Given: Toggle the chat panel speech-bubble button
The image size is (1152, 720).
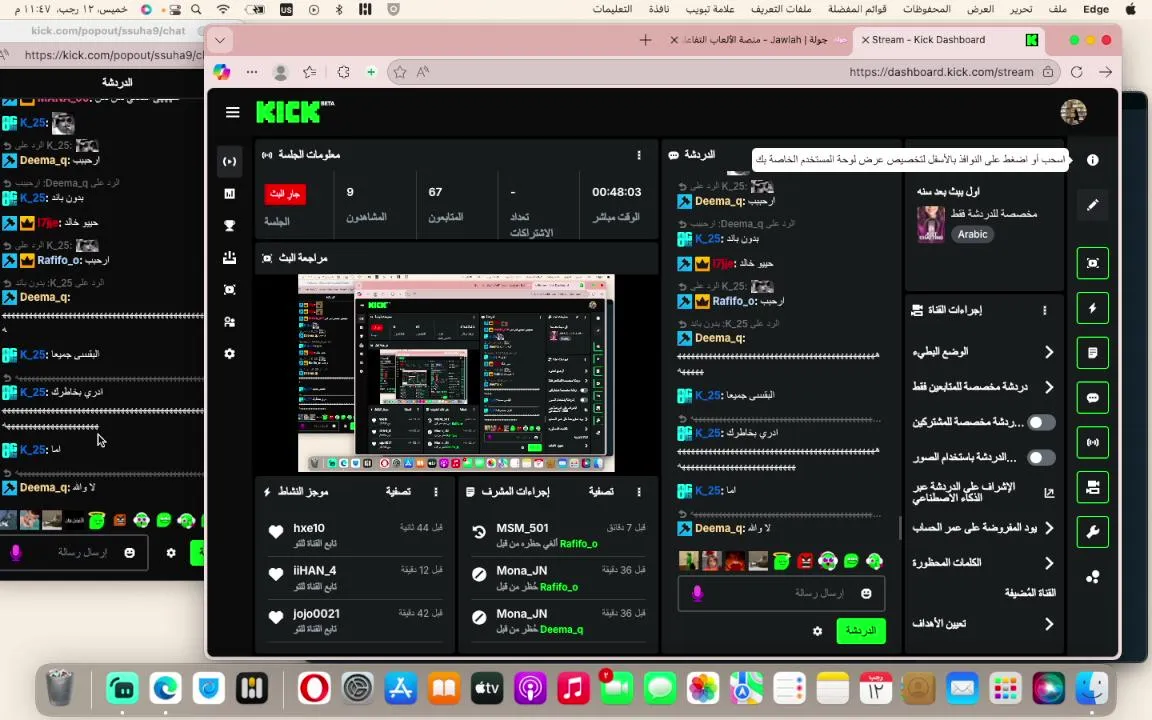Looking at the screenshot, I should pyautogui.click(x=1092, y=398).
